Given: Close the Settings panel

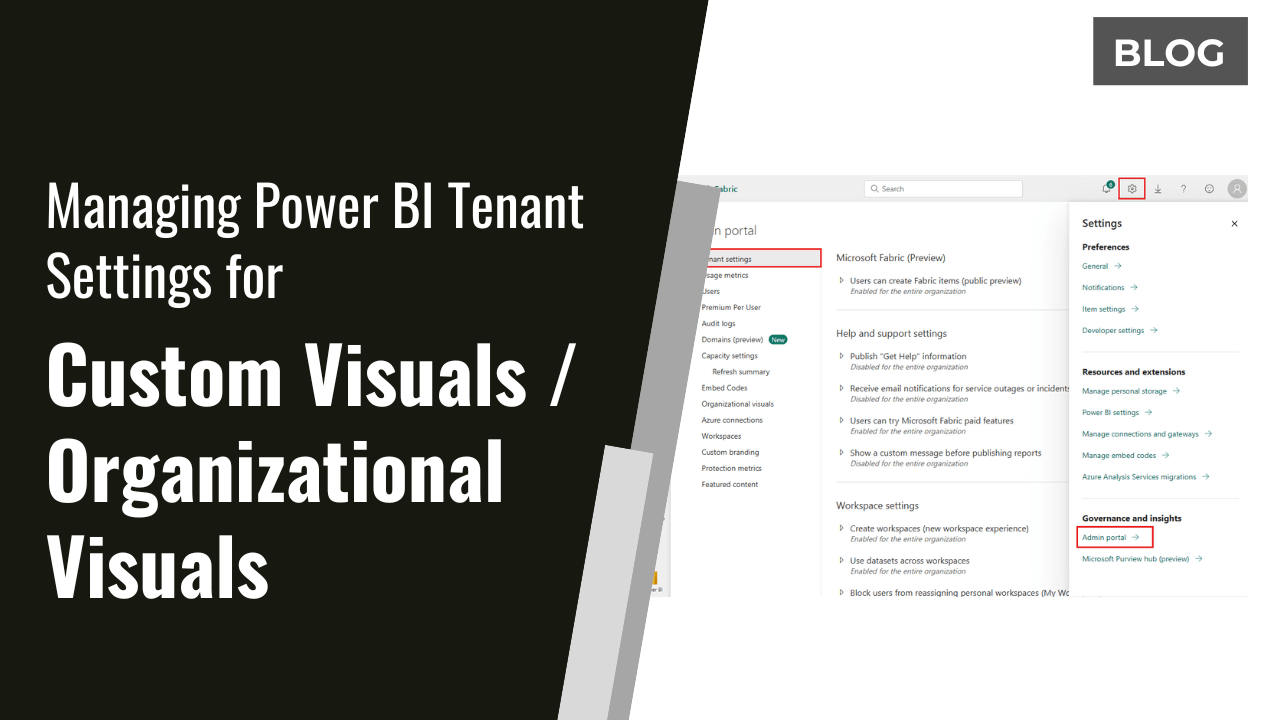Looking at the screenshot, I should (x=1234, y=224).
